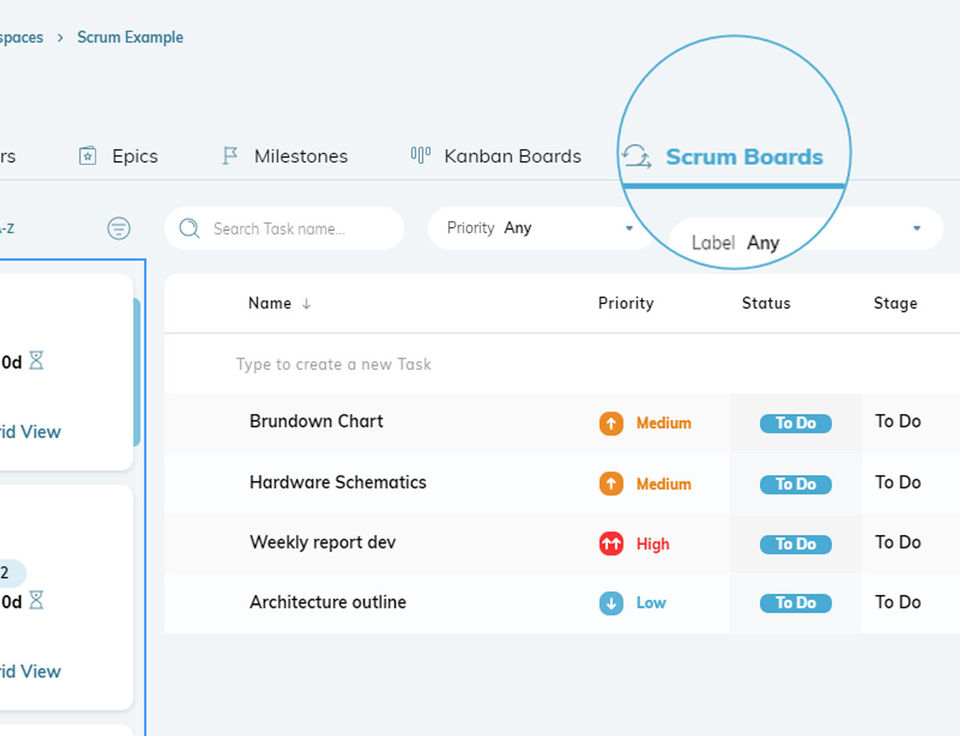960x736 pixels.
Task: Click the Scrum Boards cycle icon
Action: [636, 156]
